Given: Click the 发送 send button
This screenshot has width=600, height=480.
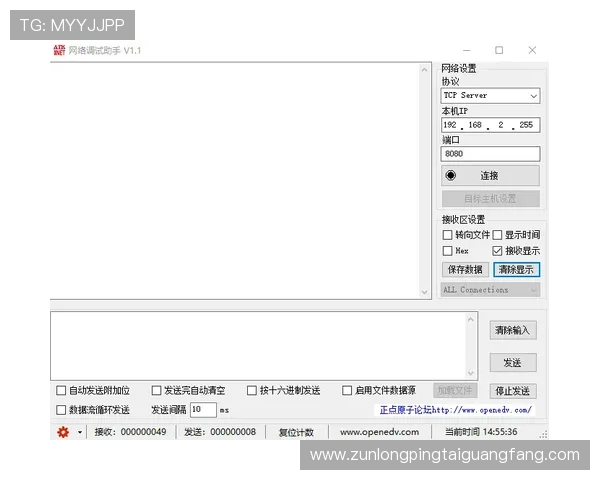Looking at the screenshot, I should coord(513,362).
